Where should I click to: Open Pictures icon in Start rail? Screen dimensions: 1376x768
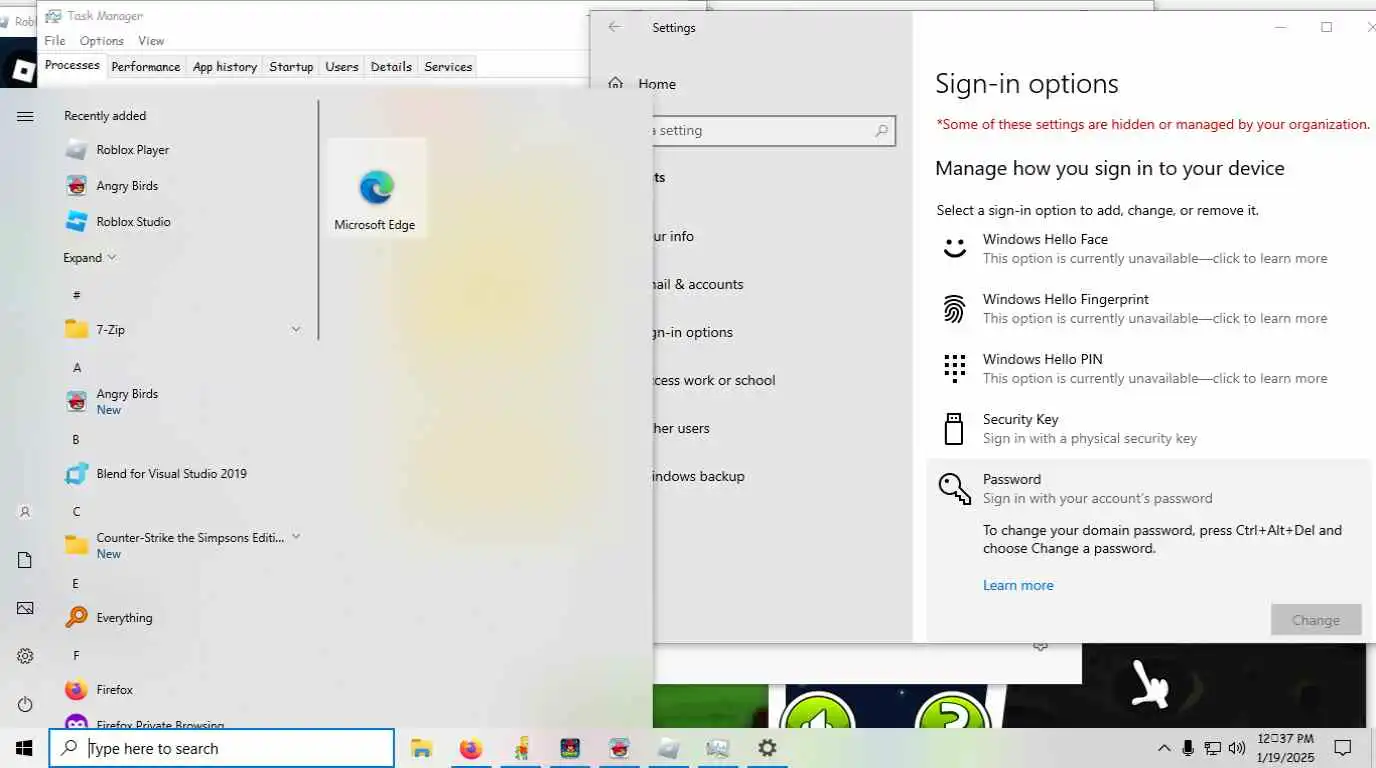[25, 608]
